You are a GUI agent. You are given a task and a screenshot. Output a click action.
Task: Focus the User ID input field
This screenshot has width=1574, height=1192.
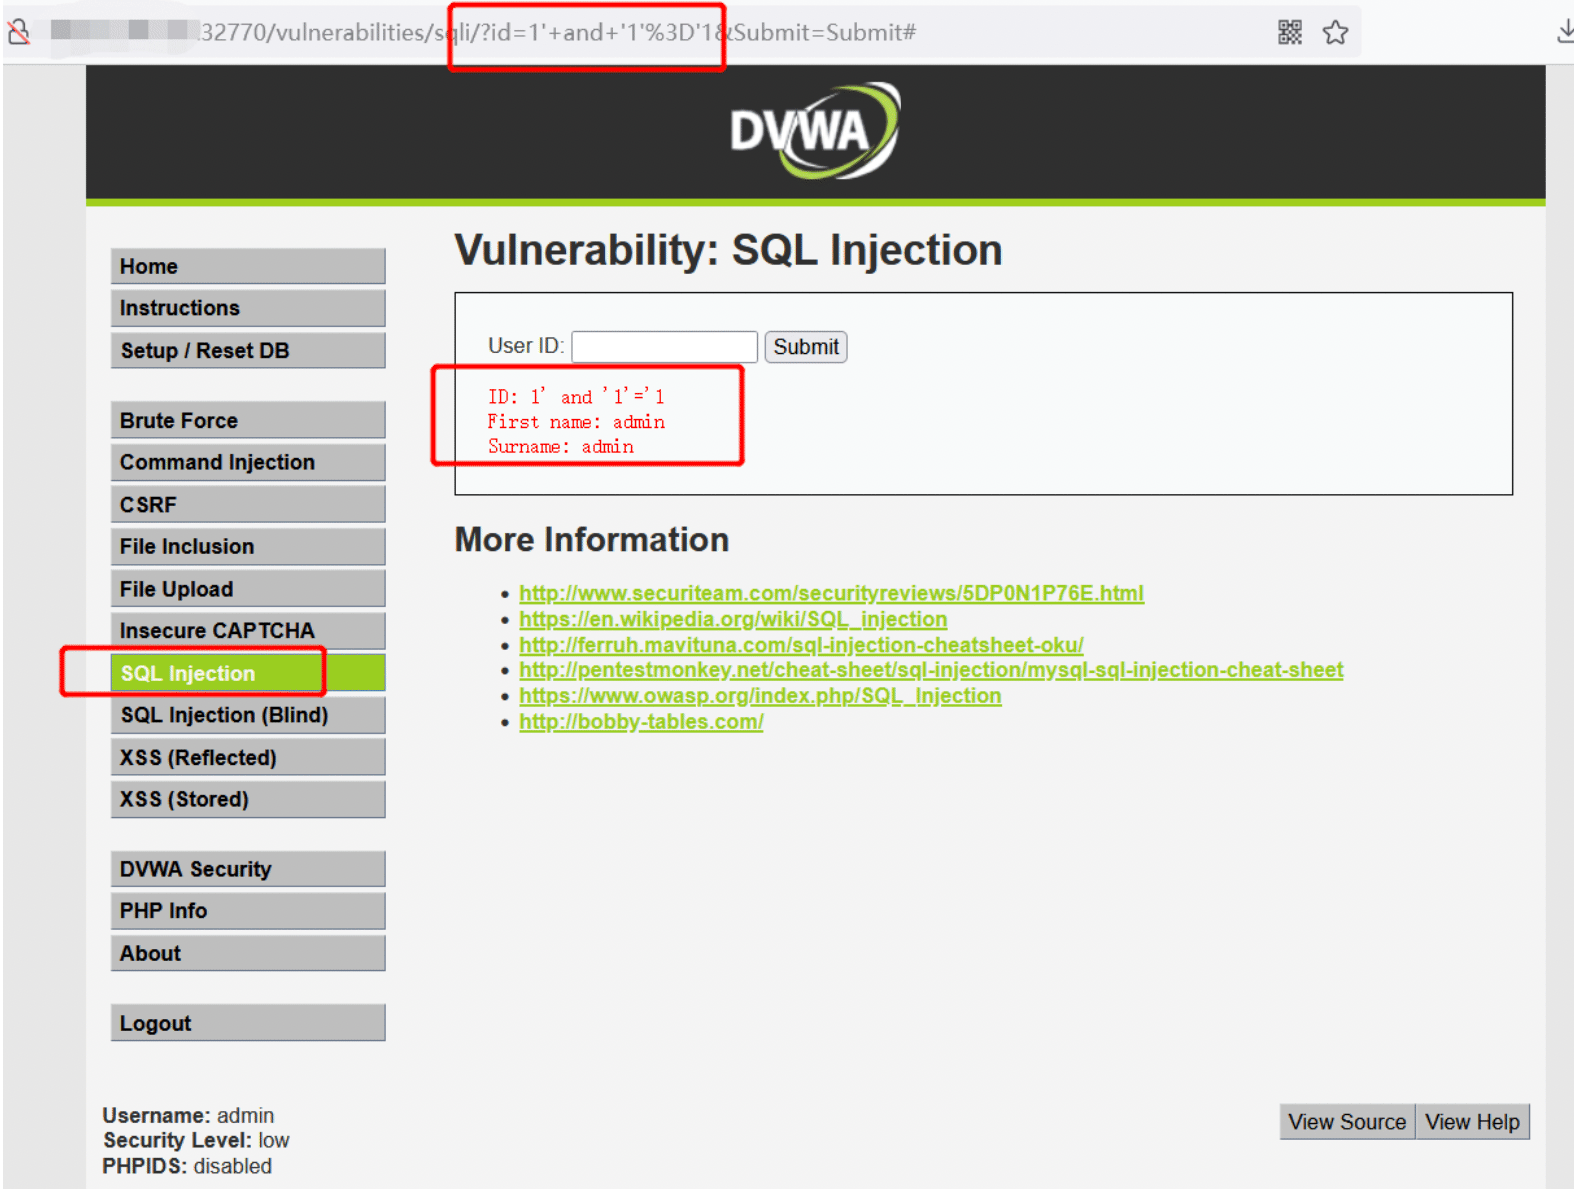[664, 347]
